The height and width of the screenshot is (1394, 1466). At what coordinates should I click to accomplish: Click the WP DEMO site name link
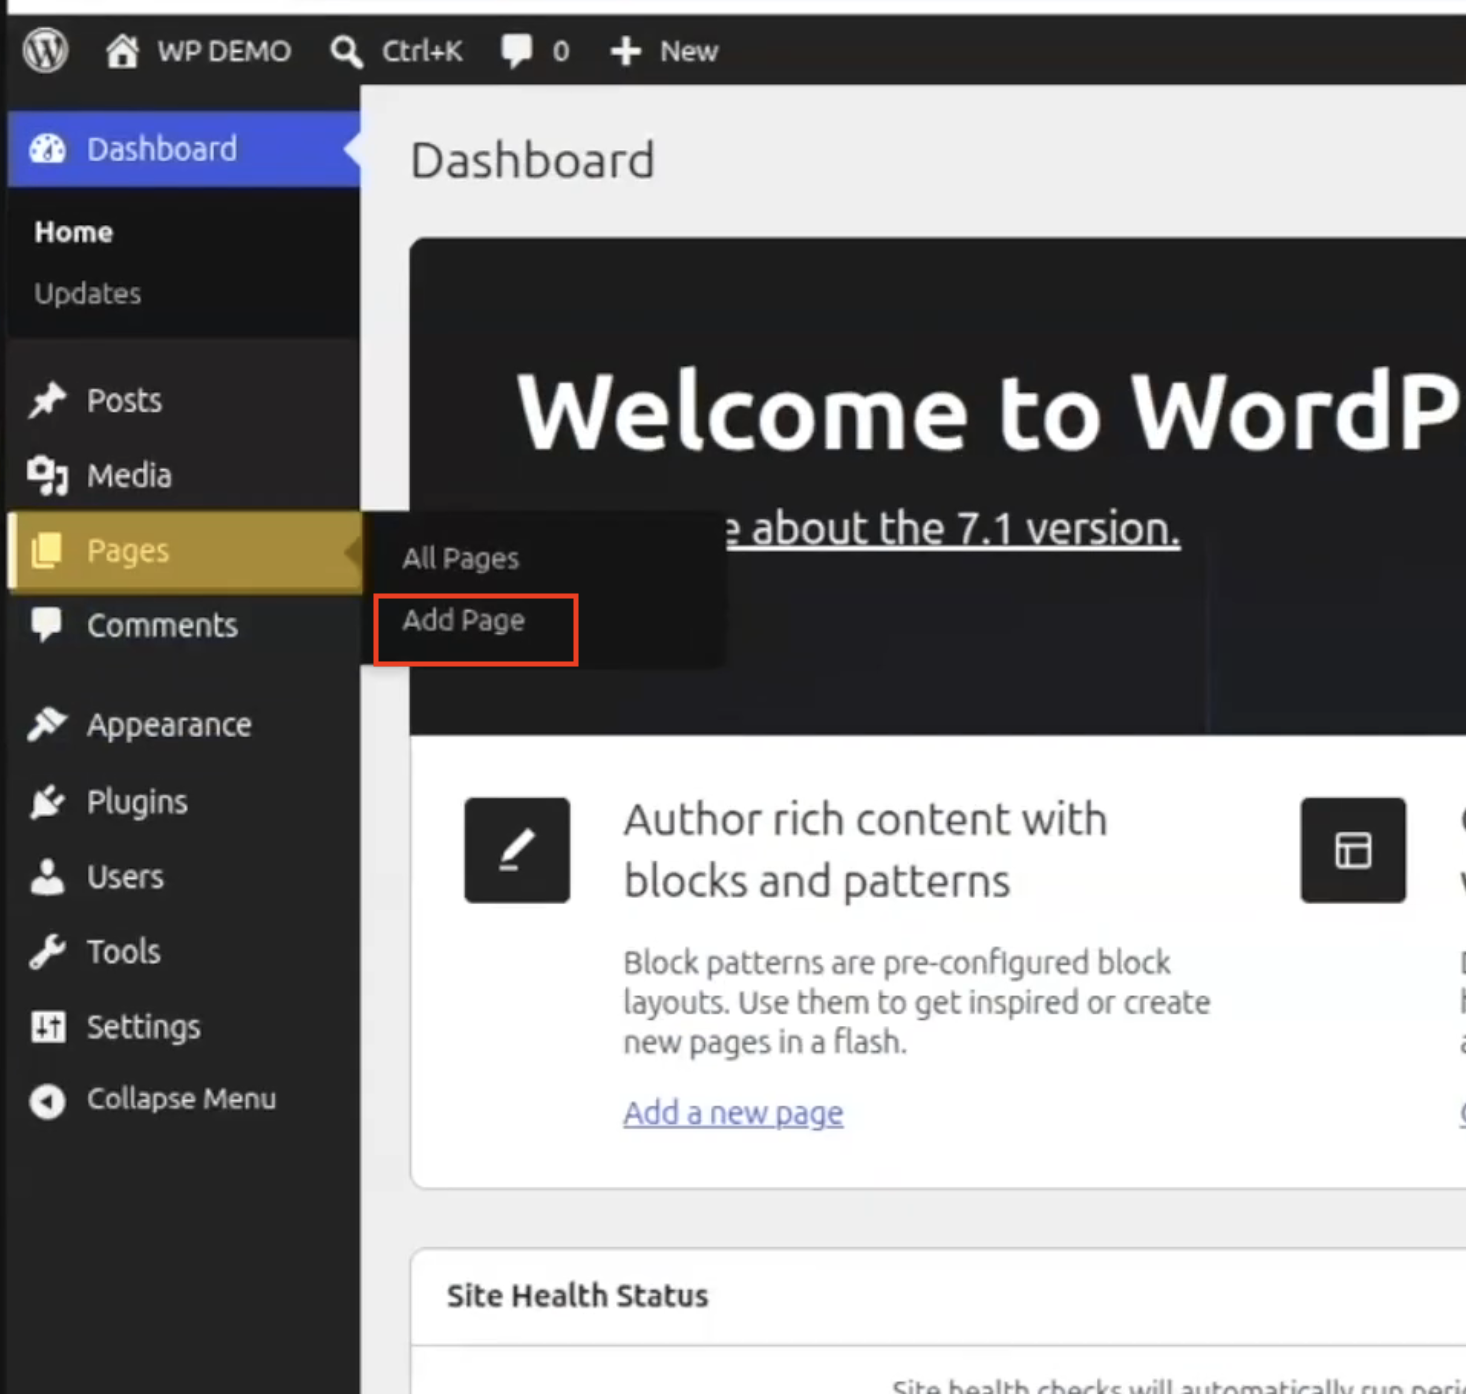224,51
